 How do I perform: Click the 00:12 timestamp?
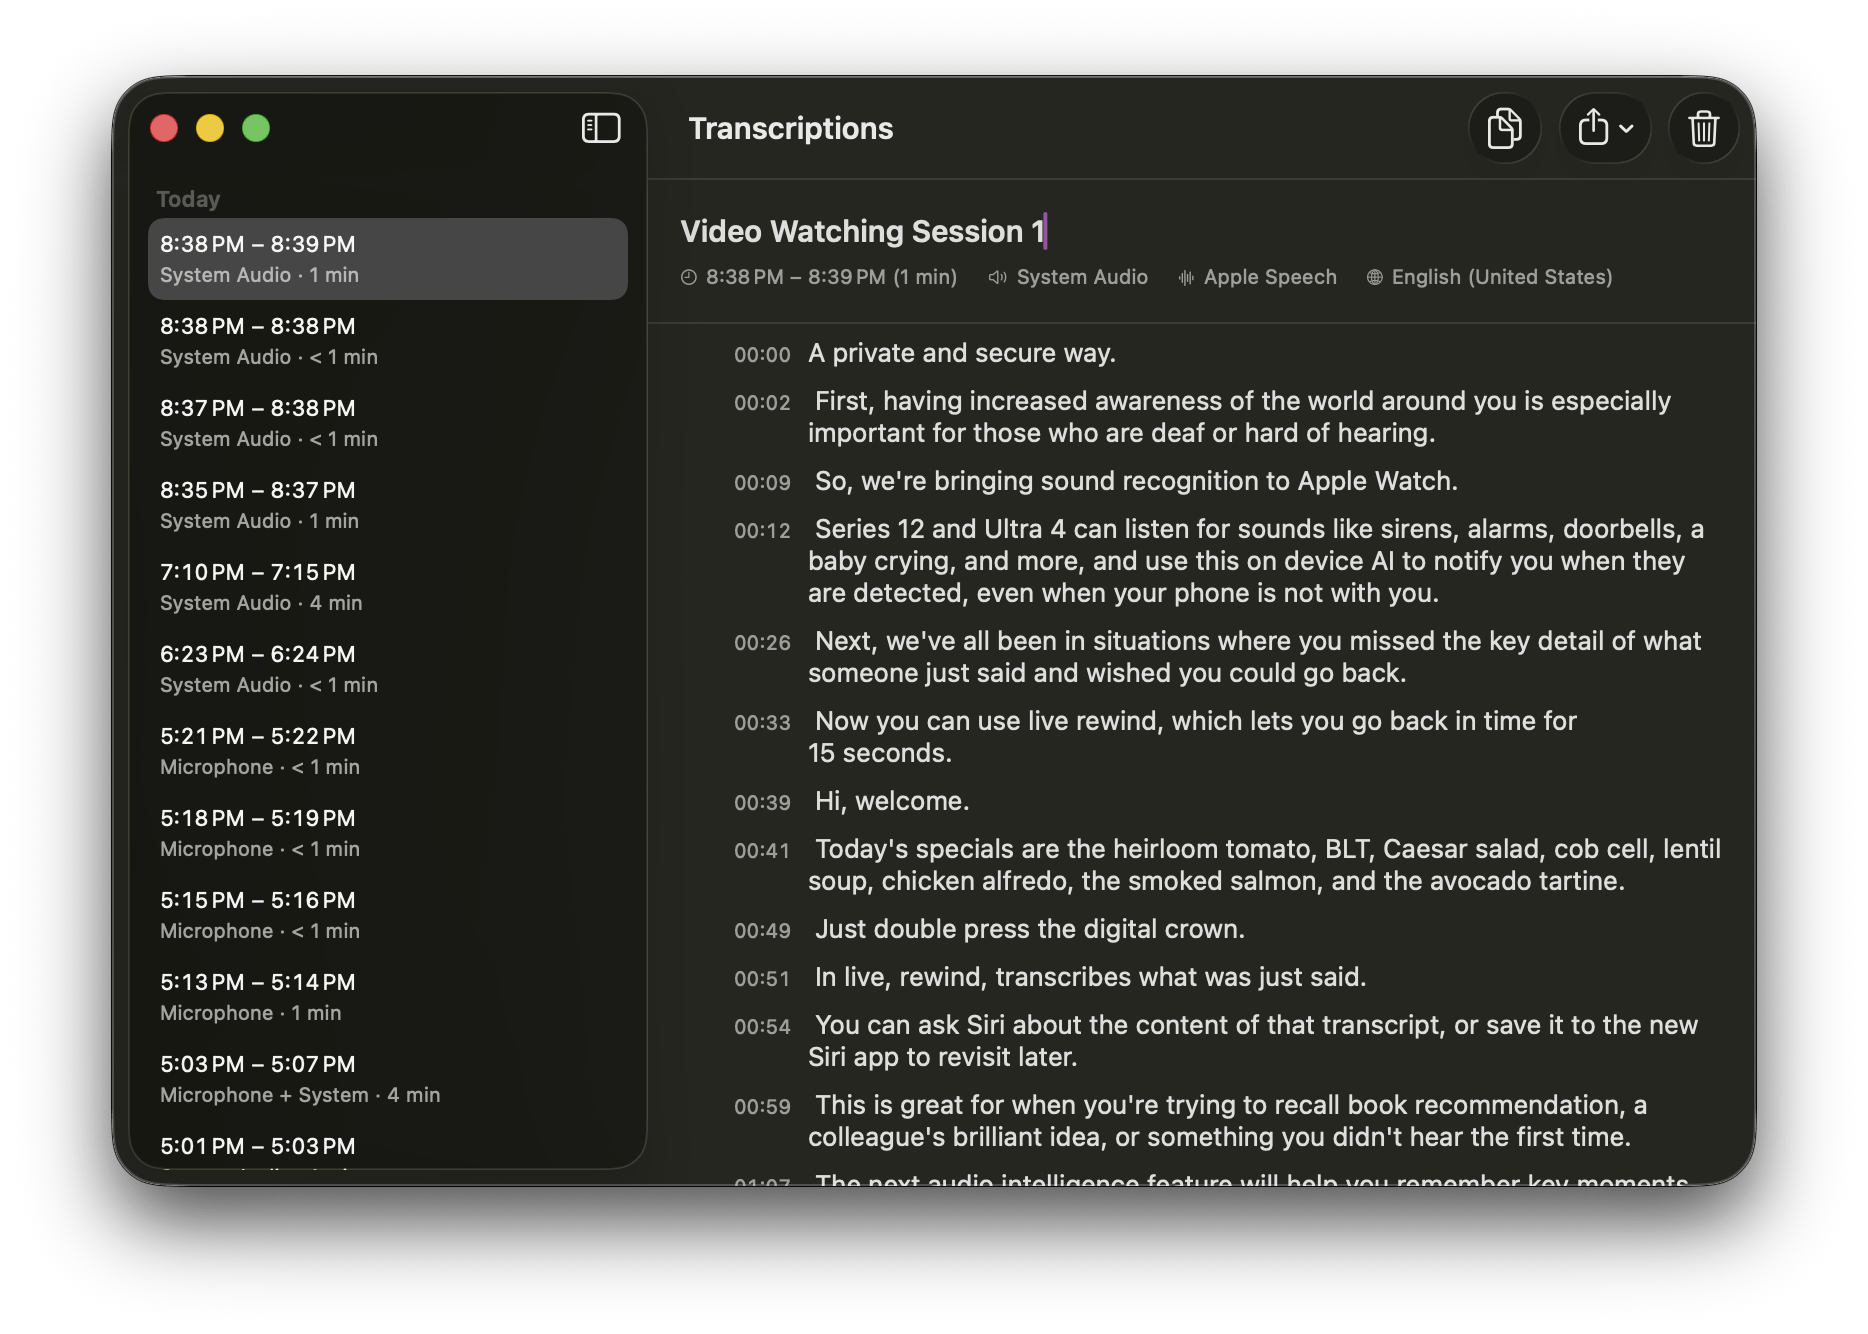[762, 531]
